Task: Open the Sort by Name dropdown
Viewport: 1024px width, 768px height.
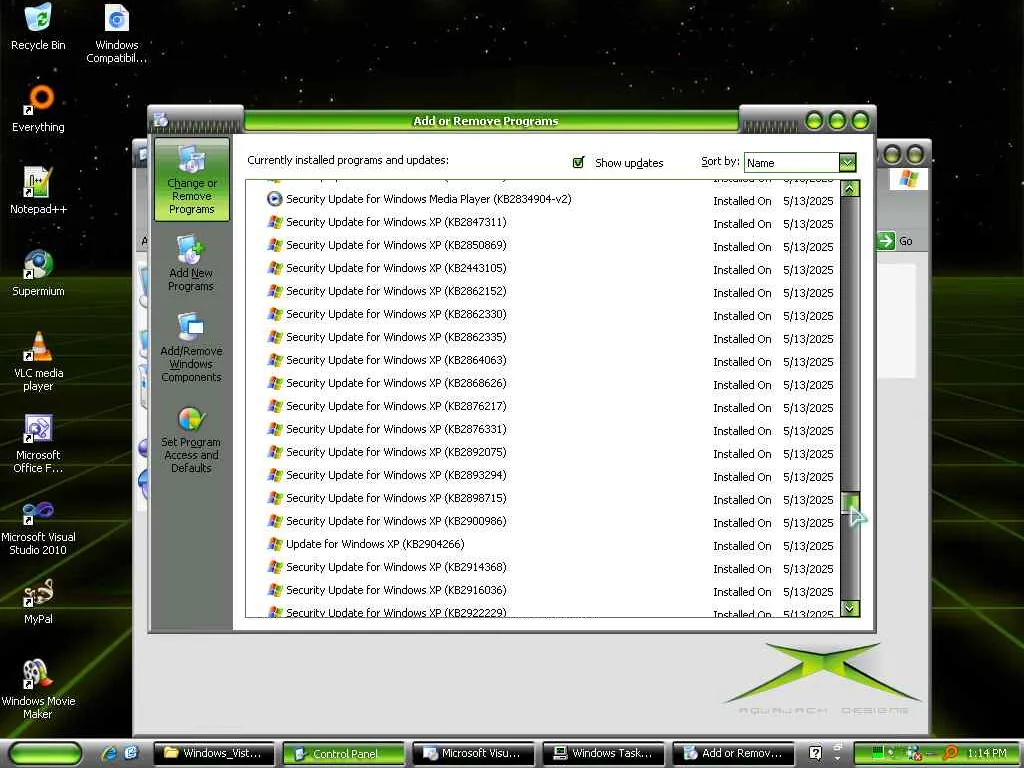Action: tap(847, 162)
